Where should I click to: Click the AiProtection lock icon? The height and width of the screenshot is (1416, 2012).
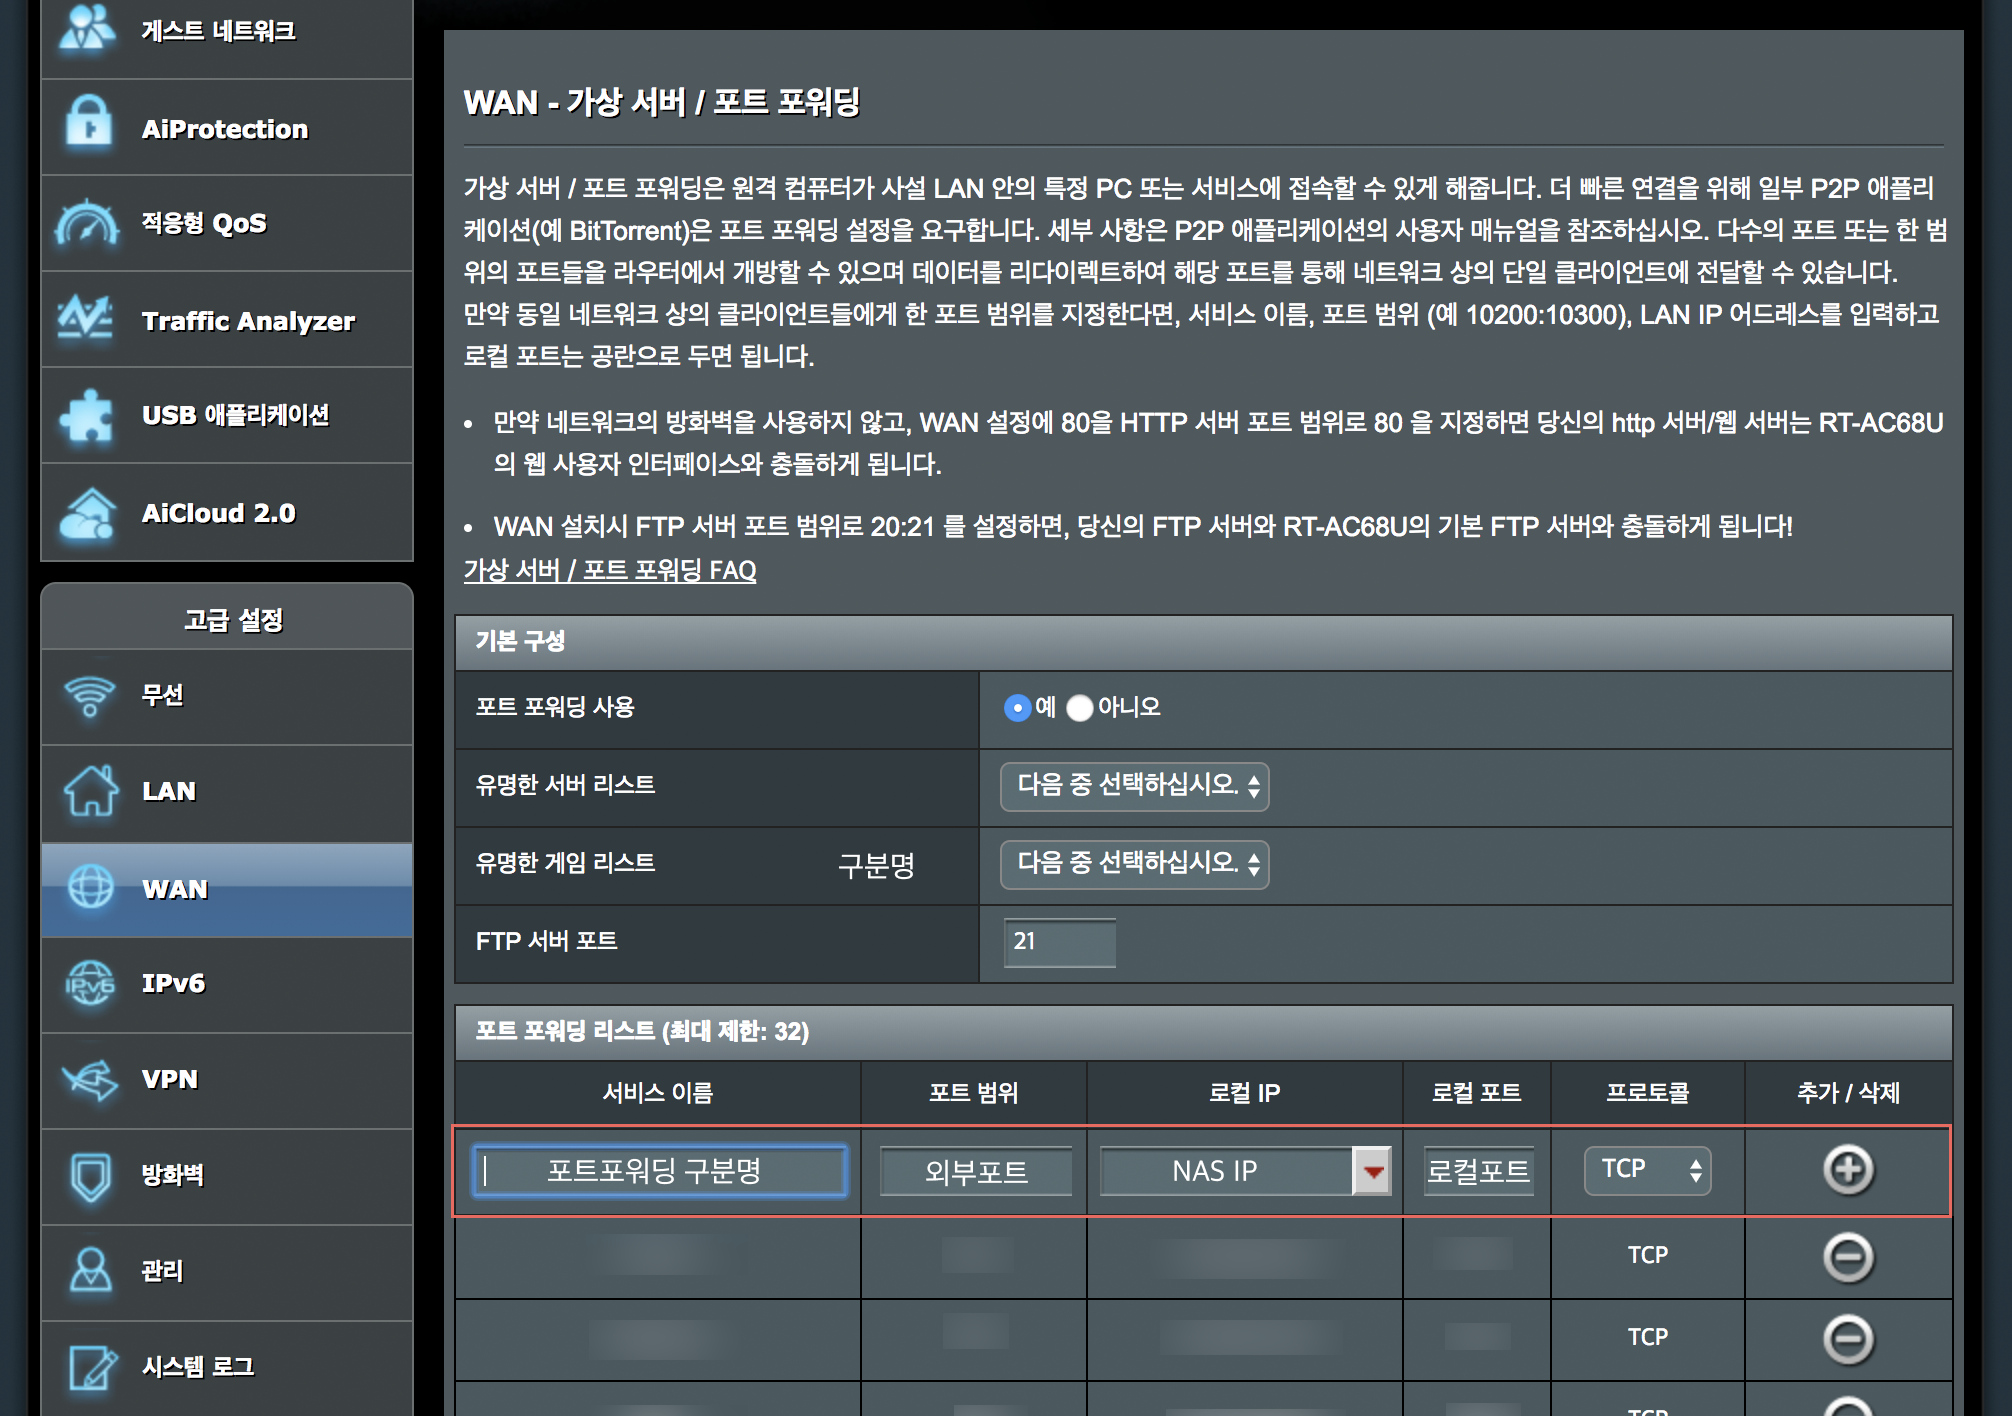coord(89,123)
